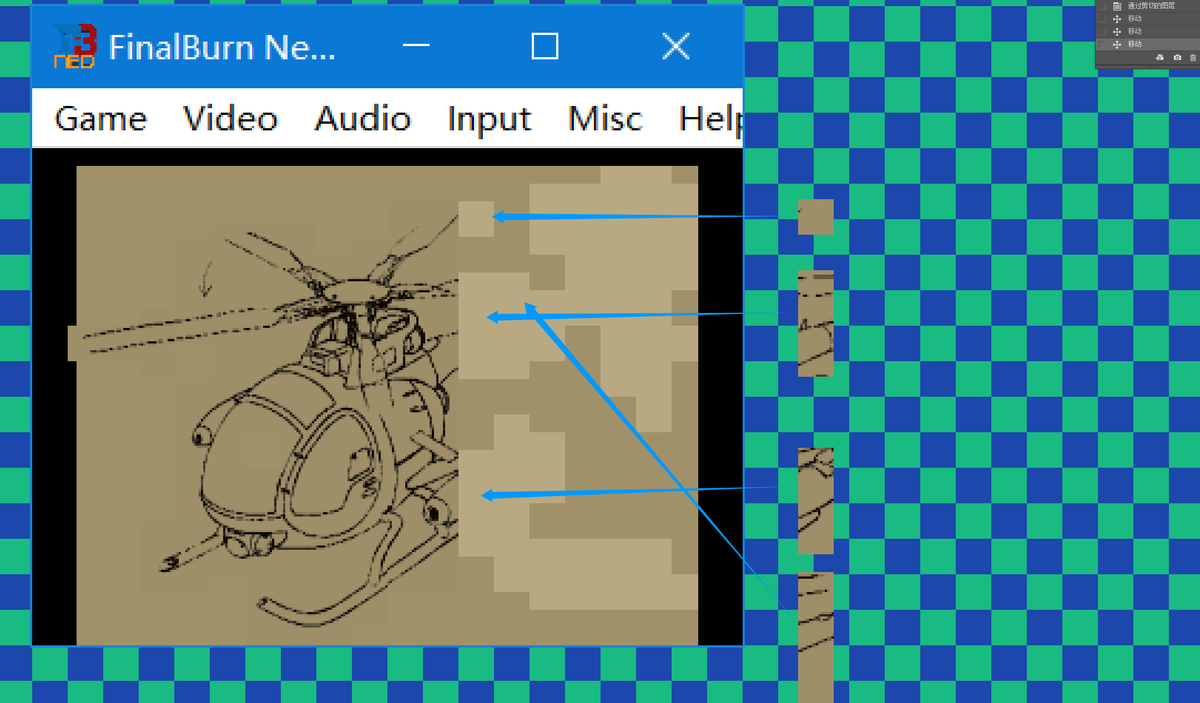Screen dimensions: 1200x703
Task: Set history brush source for 通过剪切的图层 state
Action: click(x=1102, y=6)
